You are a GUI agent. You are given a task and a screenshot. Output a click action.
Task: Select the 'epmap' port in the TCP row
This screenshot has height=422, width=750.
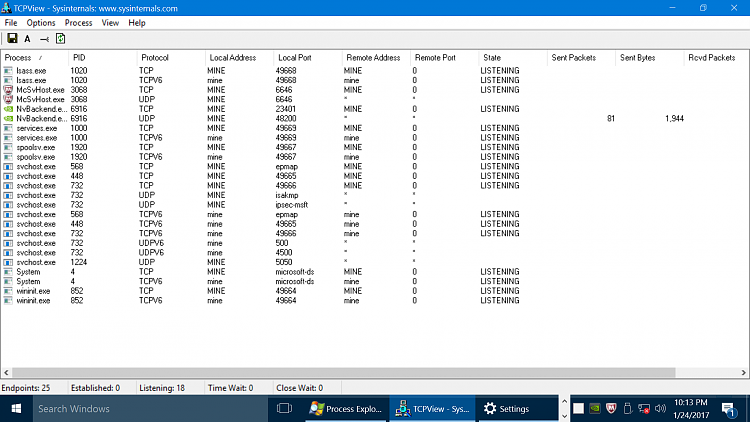point(287,167)
